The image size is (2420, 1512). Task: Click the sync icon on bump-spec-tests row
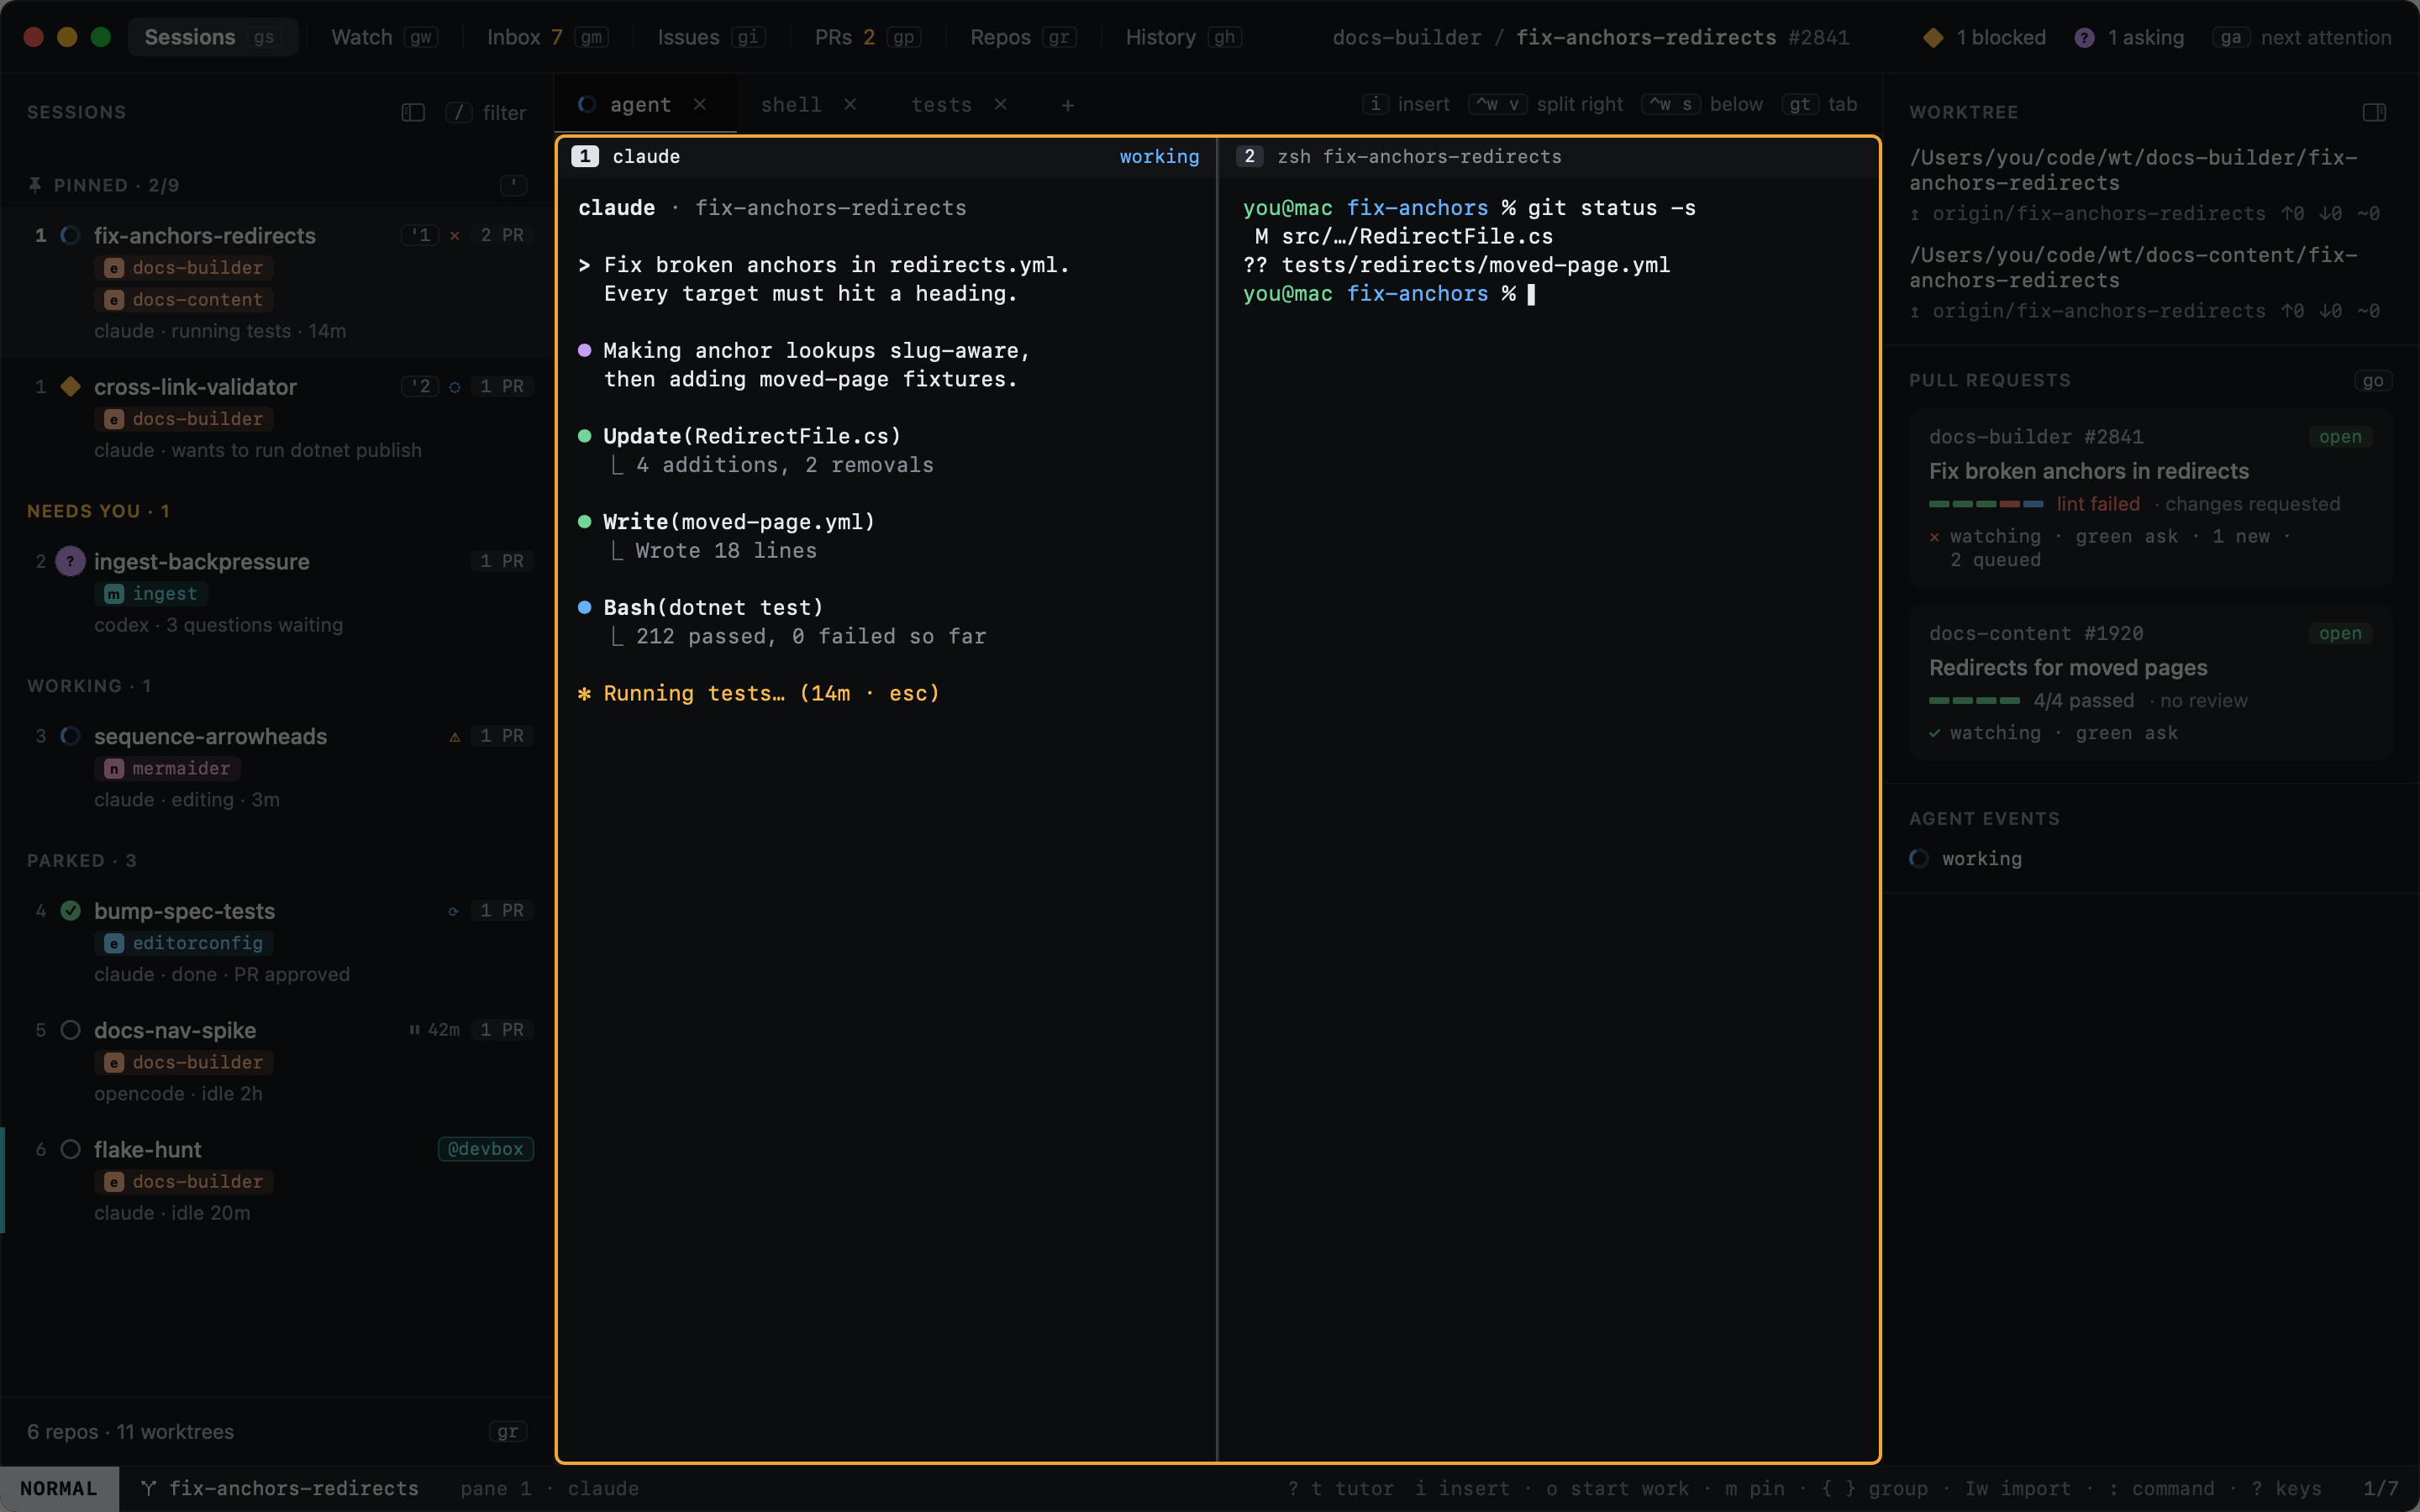pos(454,911)
